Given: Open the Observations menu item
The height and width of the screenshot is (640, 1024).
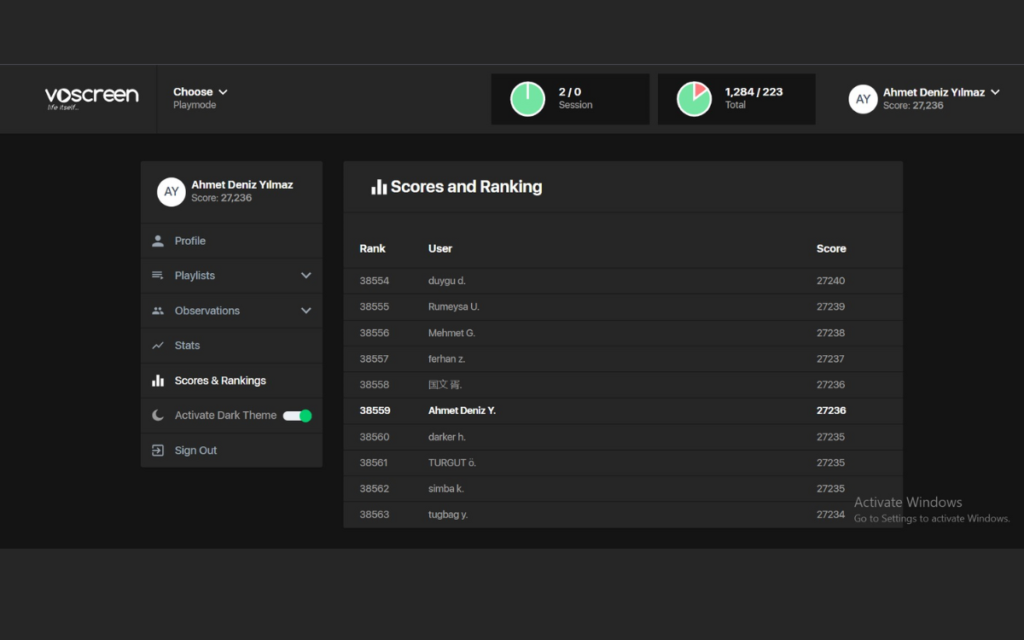Looking at the screenshot, I should (232, 311).
